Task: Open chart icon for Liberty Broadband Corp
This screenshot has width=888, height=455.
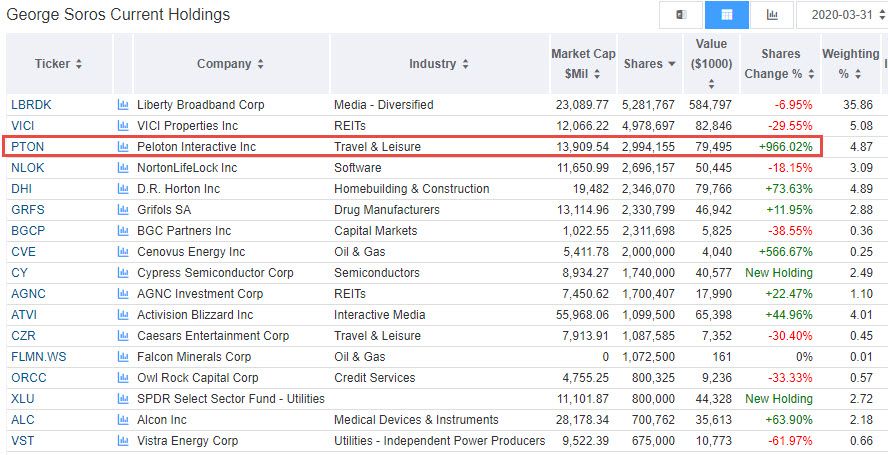Action: pos(123,105)
